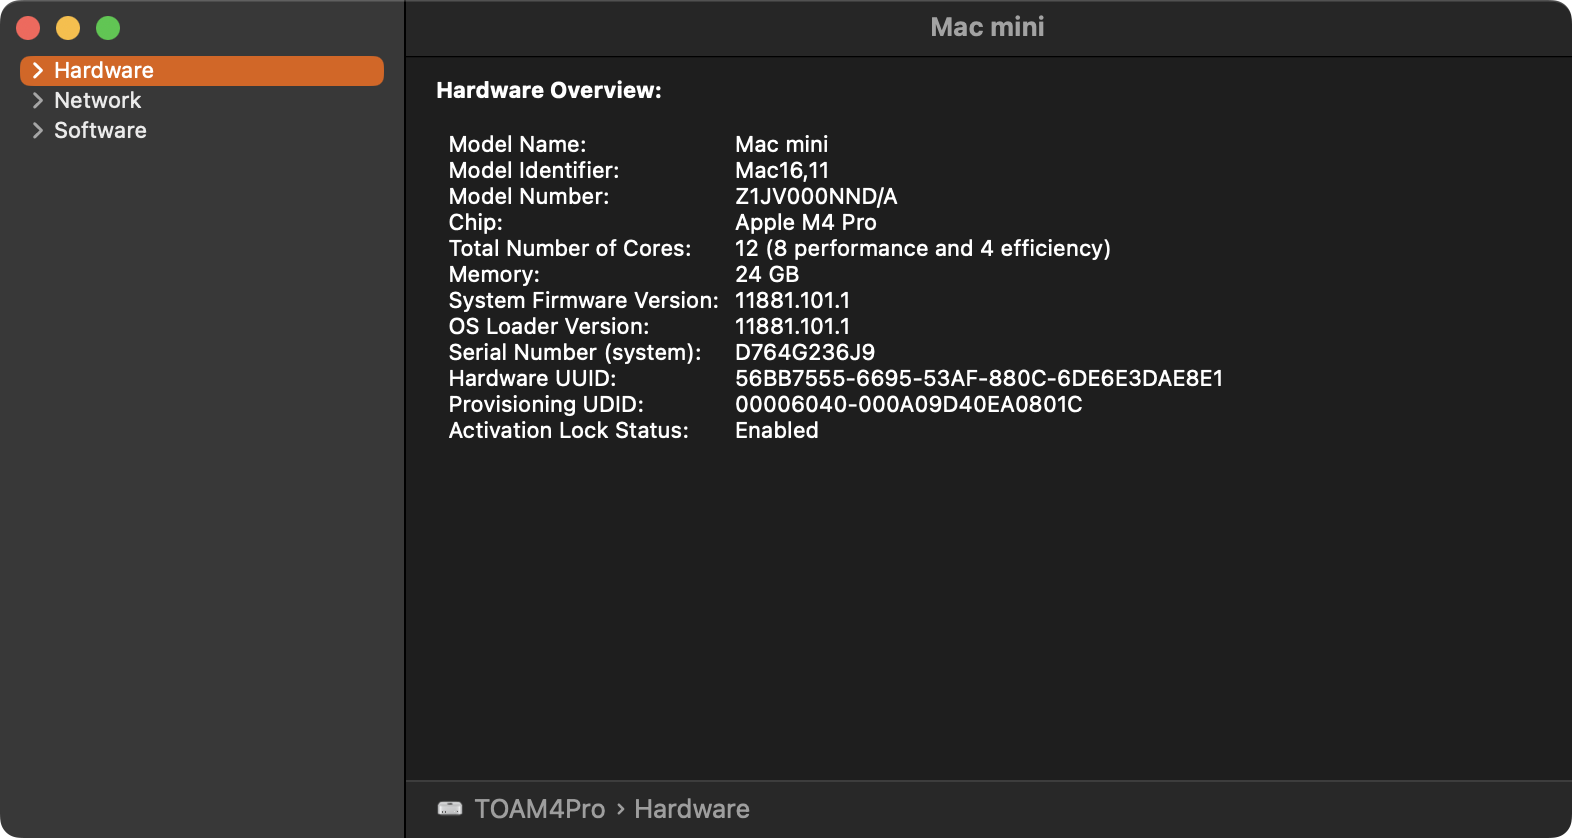This screenshot has width=1572, height=838.
Task: Click the Hardware UUID value
Action: coord(979,378)
